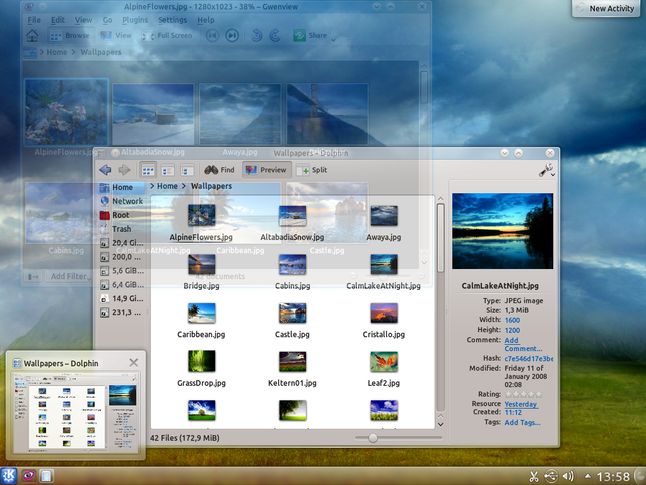The height and width of the screenshot is (485, 646).
Task: Select Cristallo.jpg file icon
Action: pyautogui.click(x=384, y=313)
